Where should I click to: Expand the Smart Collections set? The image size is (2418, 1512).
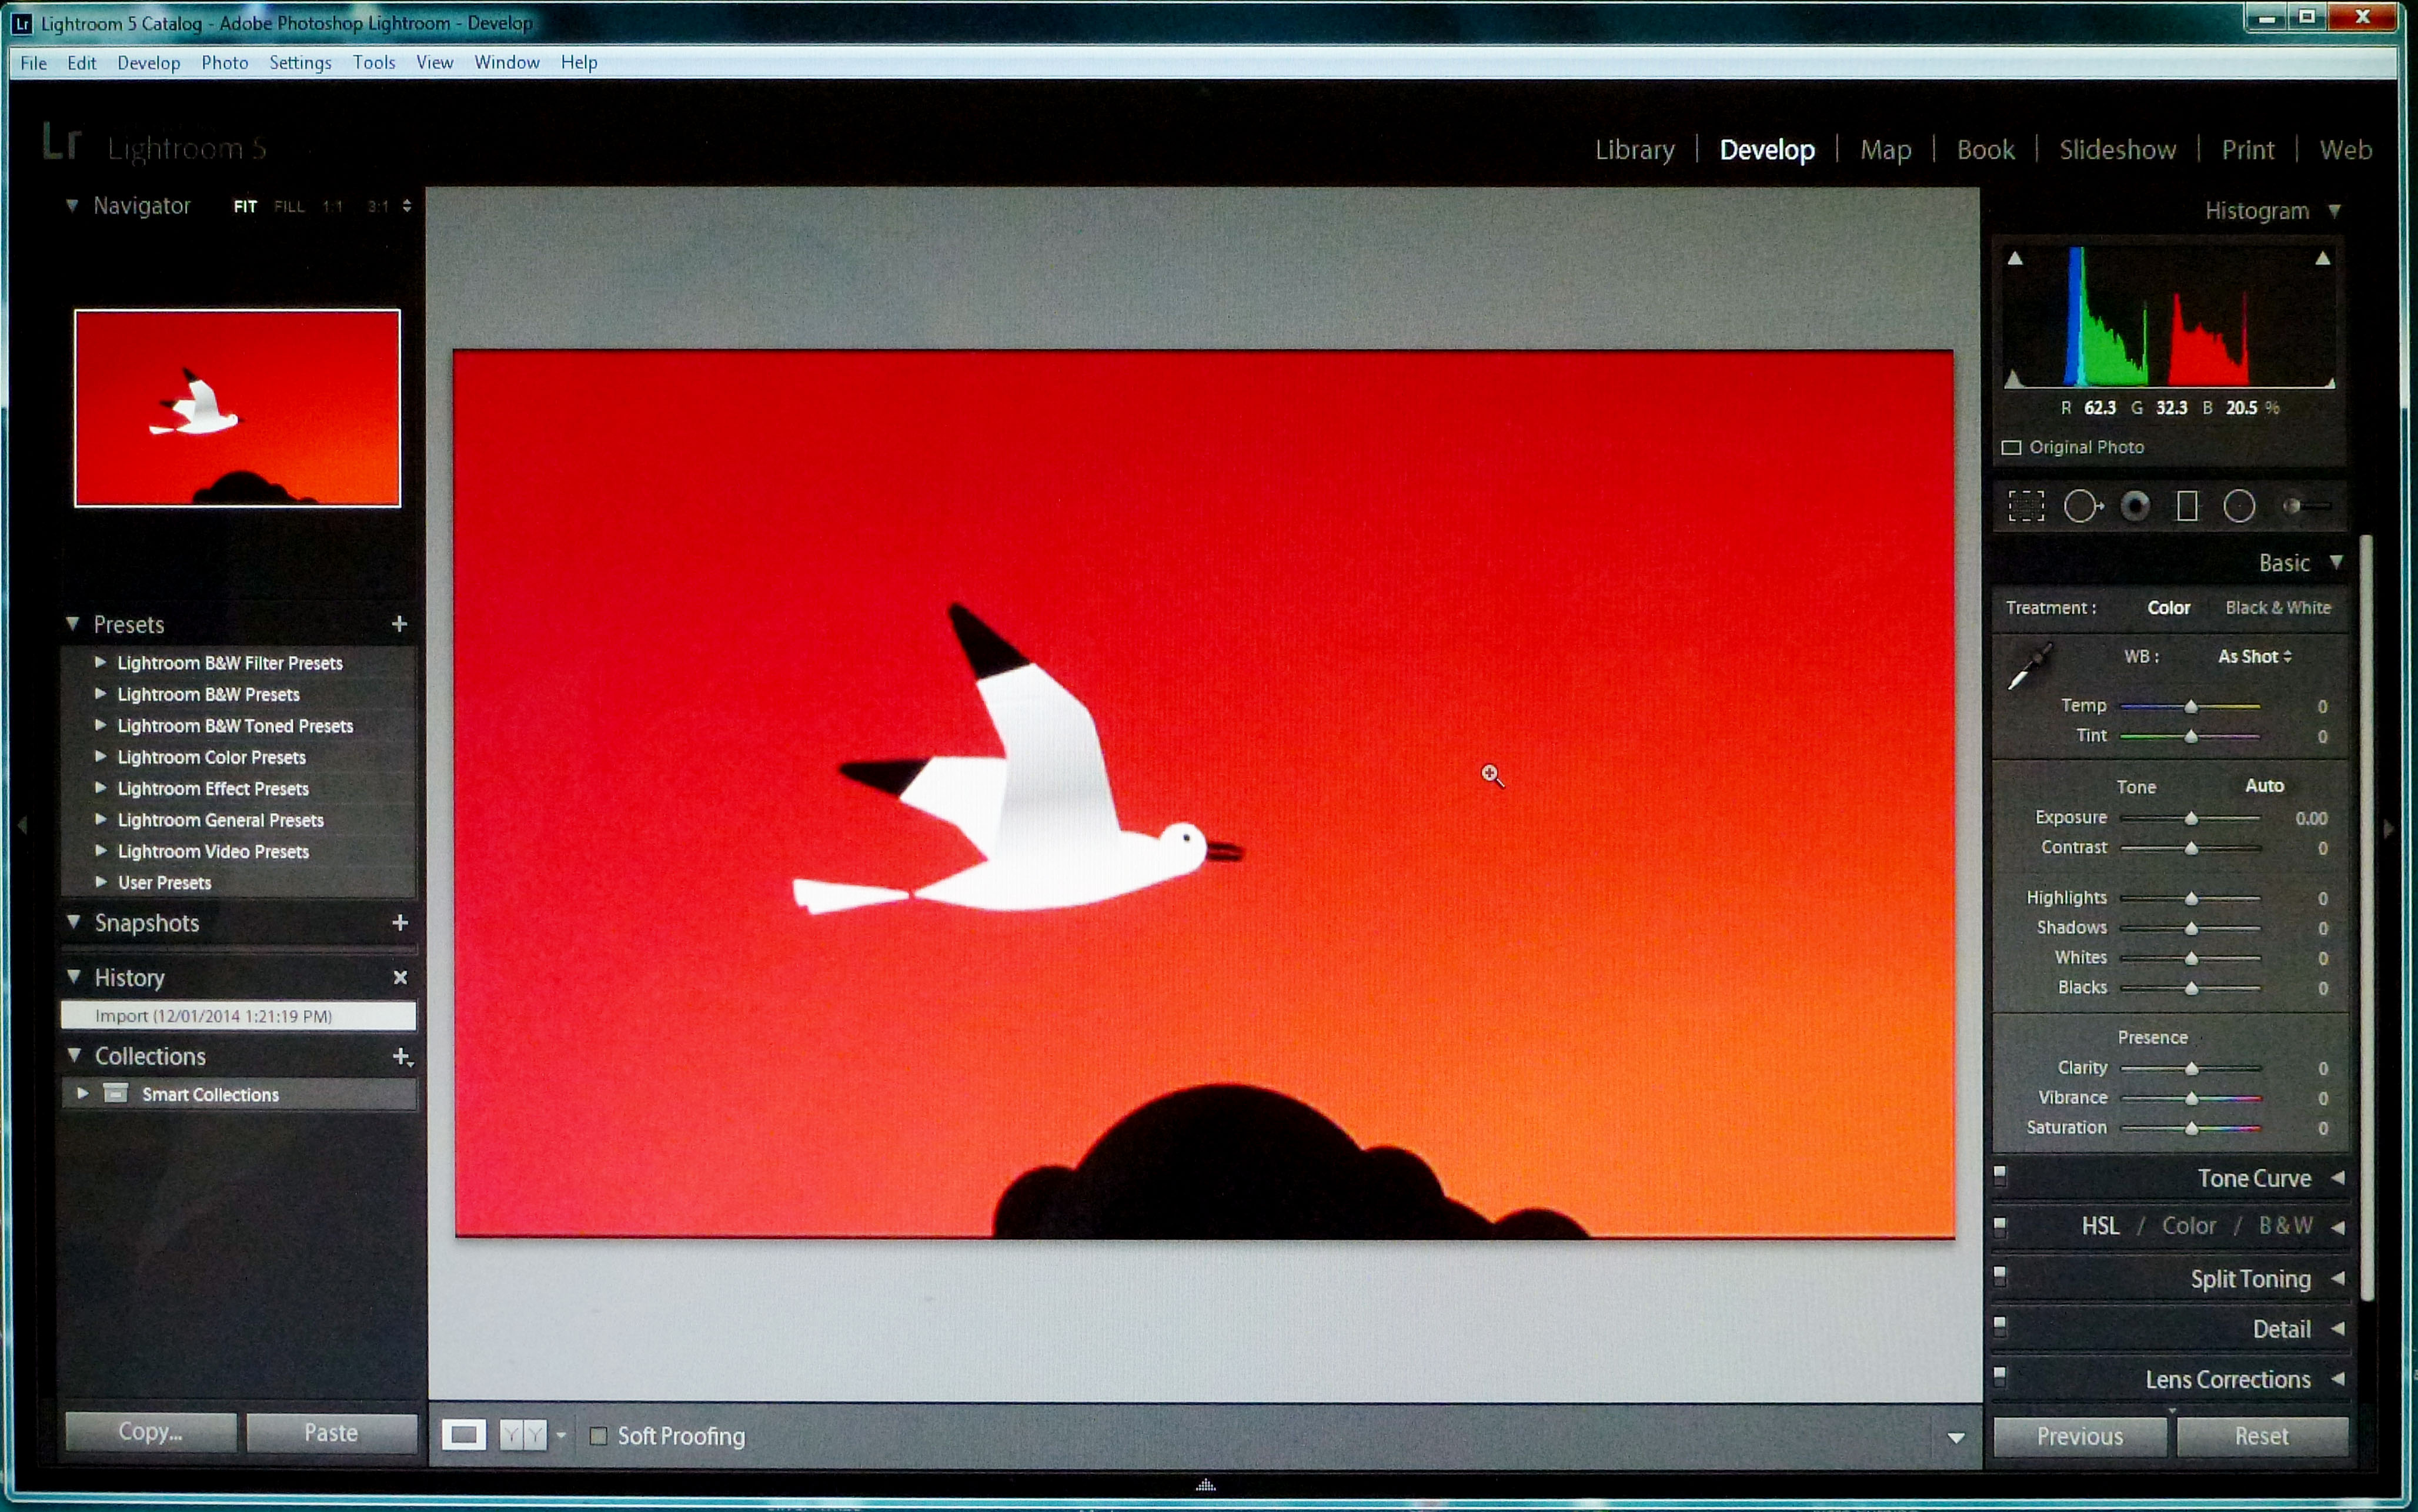click(x=83, y=1094)
